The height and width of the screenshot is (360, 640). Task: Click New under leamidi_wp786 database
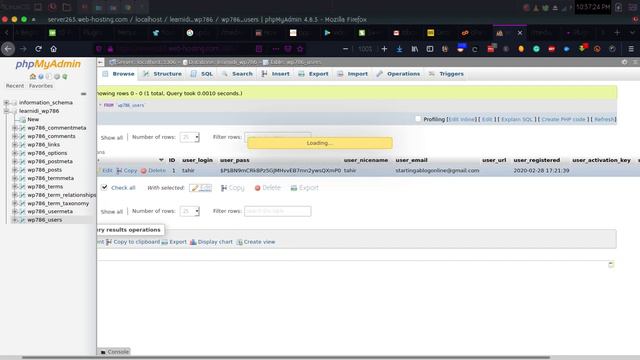click(x=33, y=120)
